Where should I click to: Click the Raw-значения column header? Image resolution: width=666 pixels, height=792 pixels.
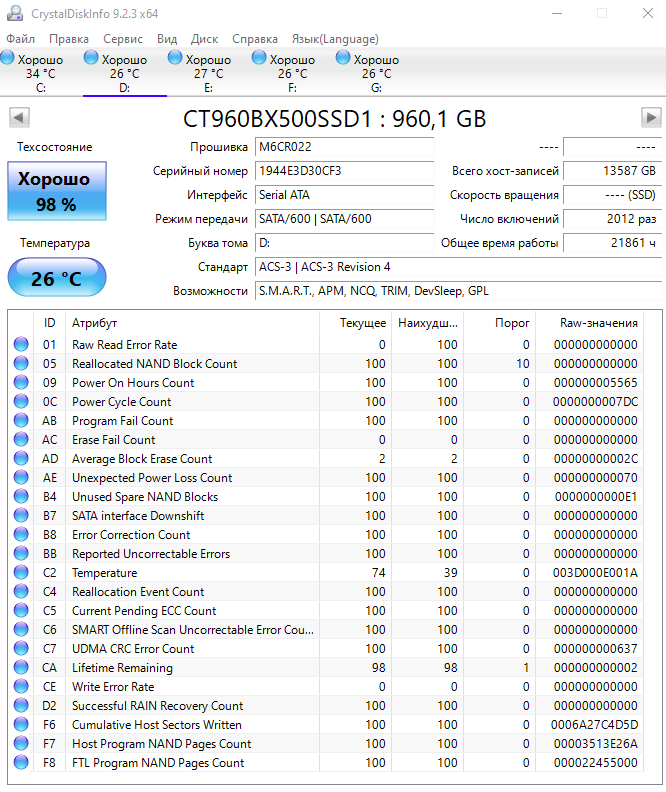point(600,323)
